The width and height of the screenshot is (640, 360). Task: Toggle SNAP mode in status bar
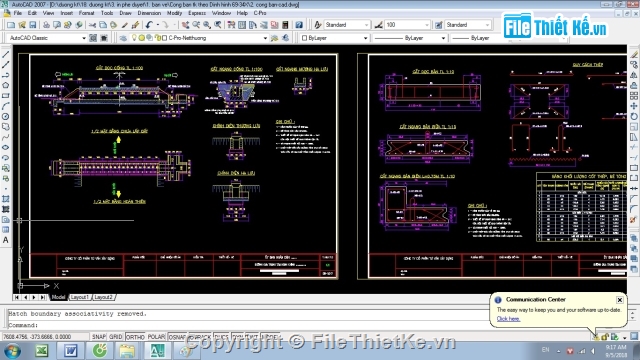pos(99,337)
